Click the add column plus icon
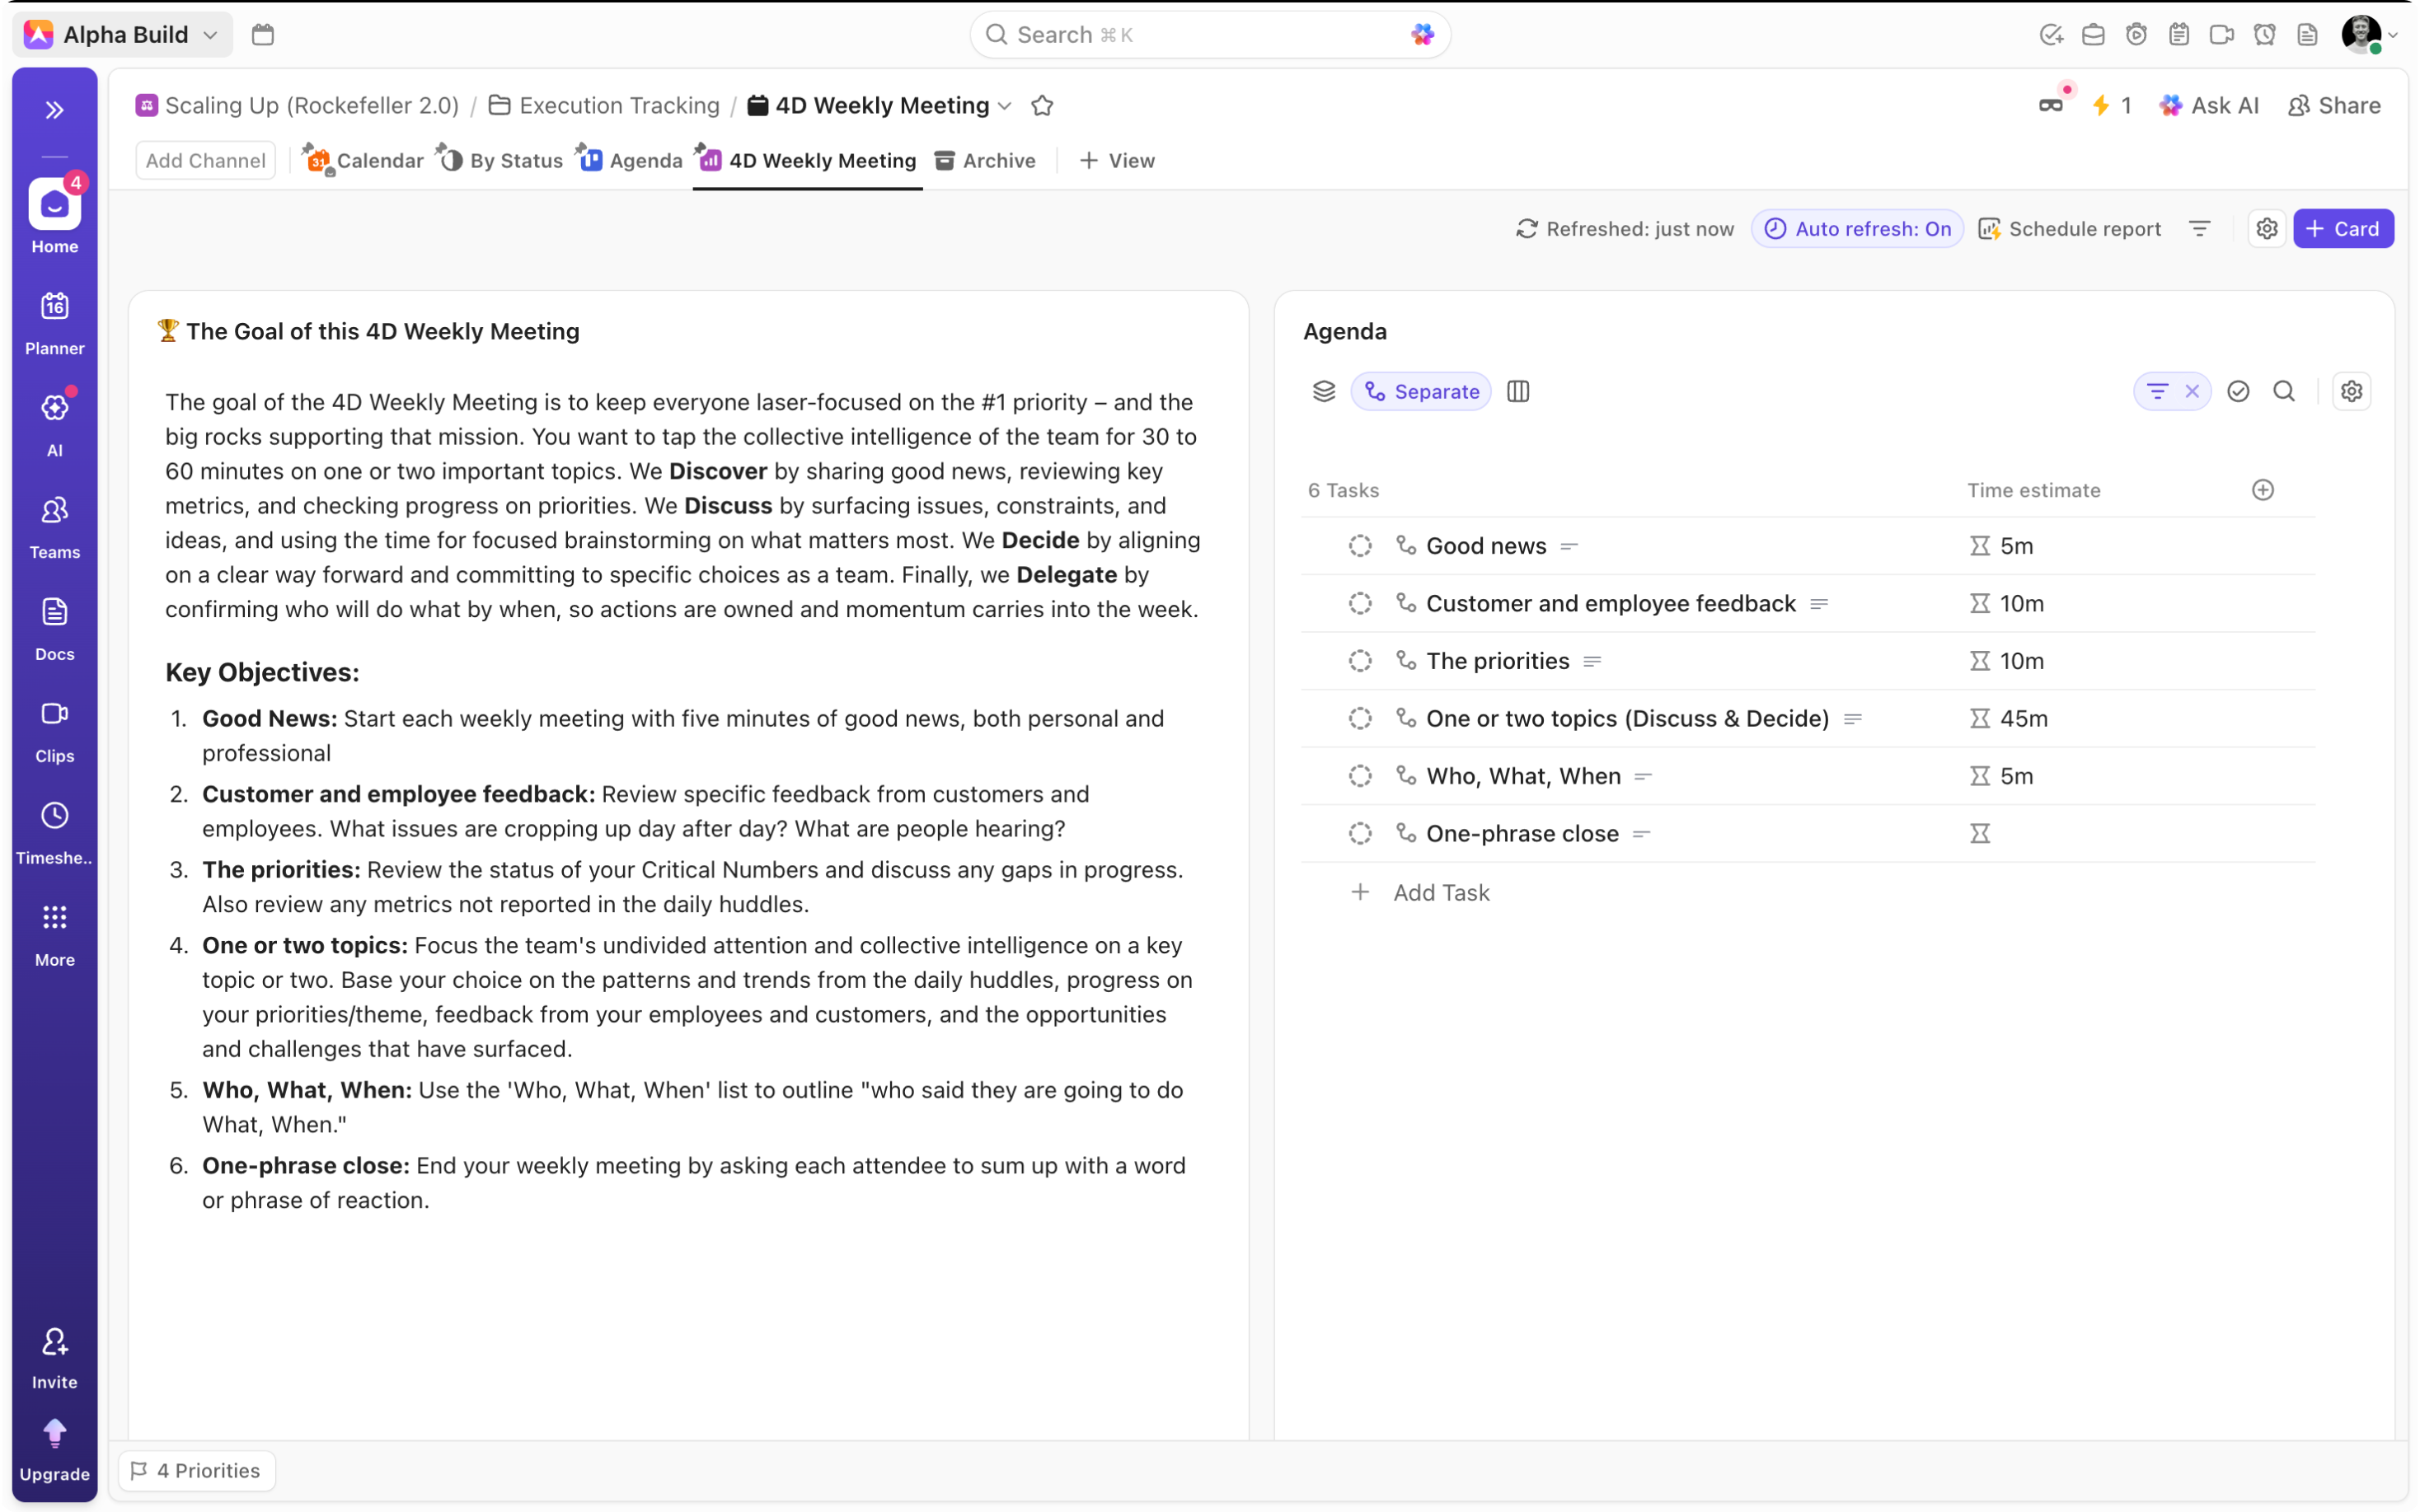The width and height of the screenshot is (2420, 1512). coord(2263,490)
